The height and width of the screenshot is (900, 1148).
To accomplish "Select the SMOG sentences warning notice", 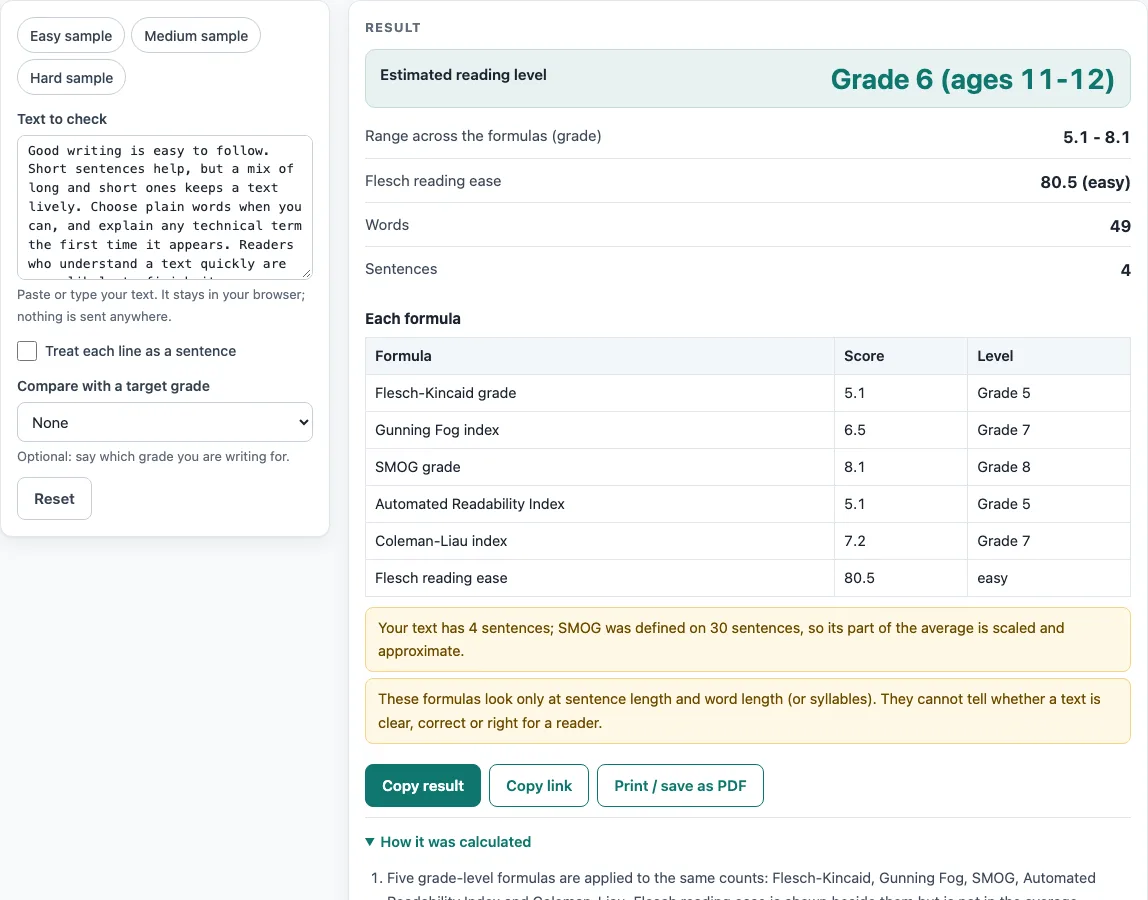I will point(748,639).
